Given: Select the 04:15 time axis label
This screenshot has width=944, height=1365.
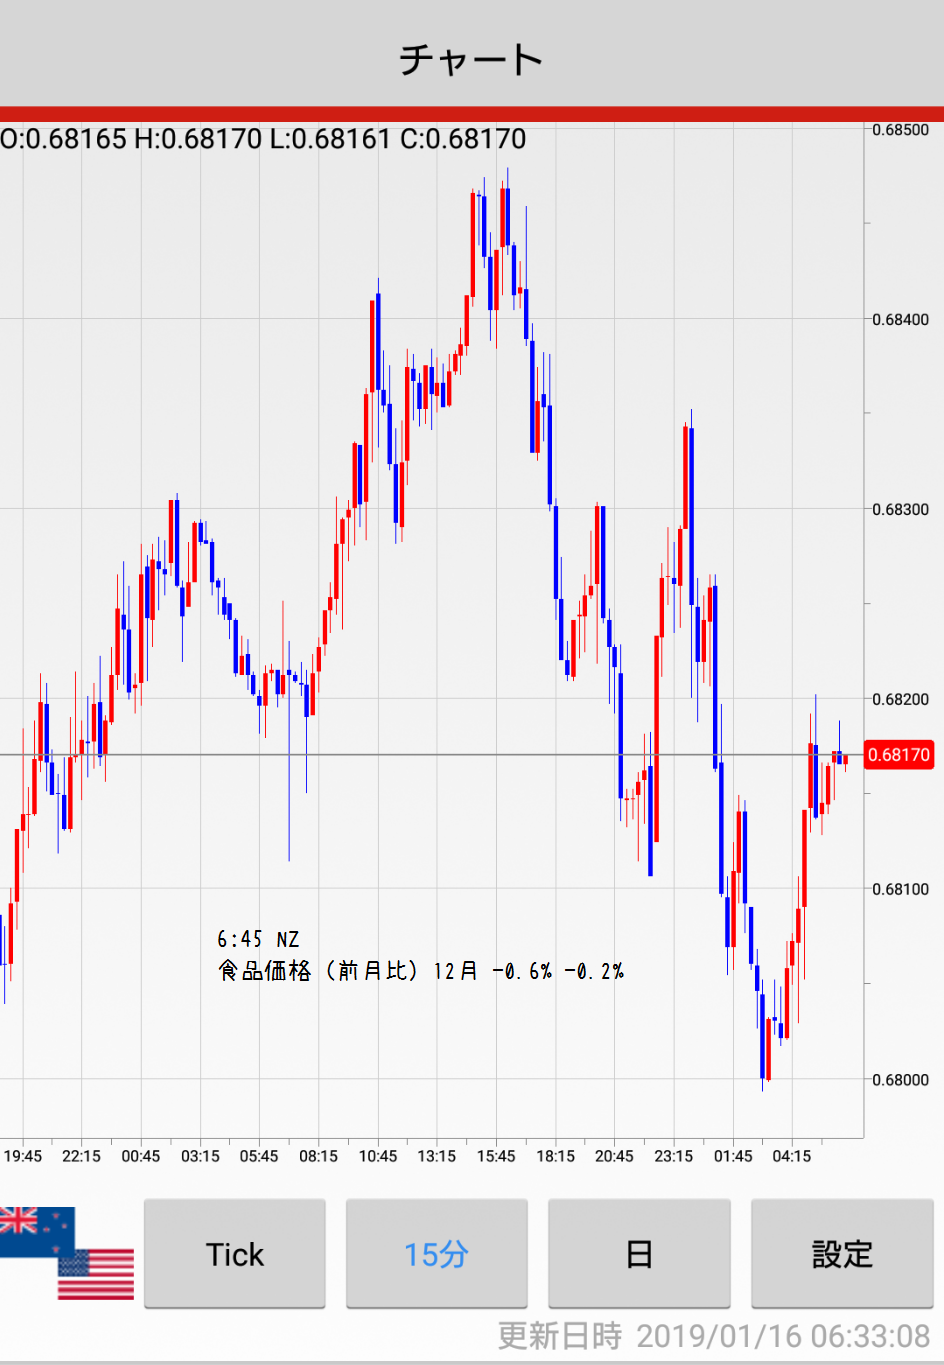Looking at the screenshot, I should click(792, 1156).
